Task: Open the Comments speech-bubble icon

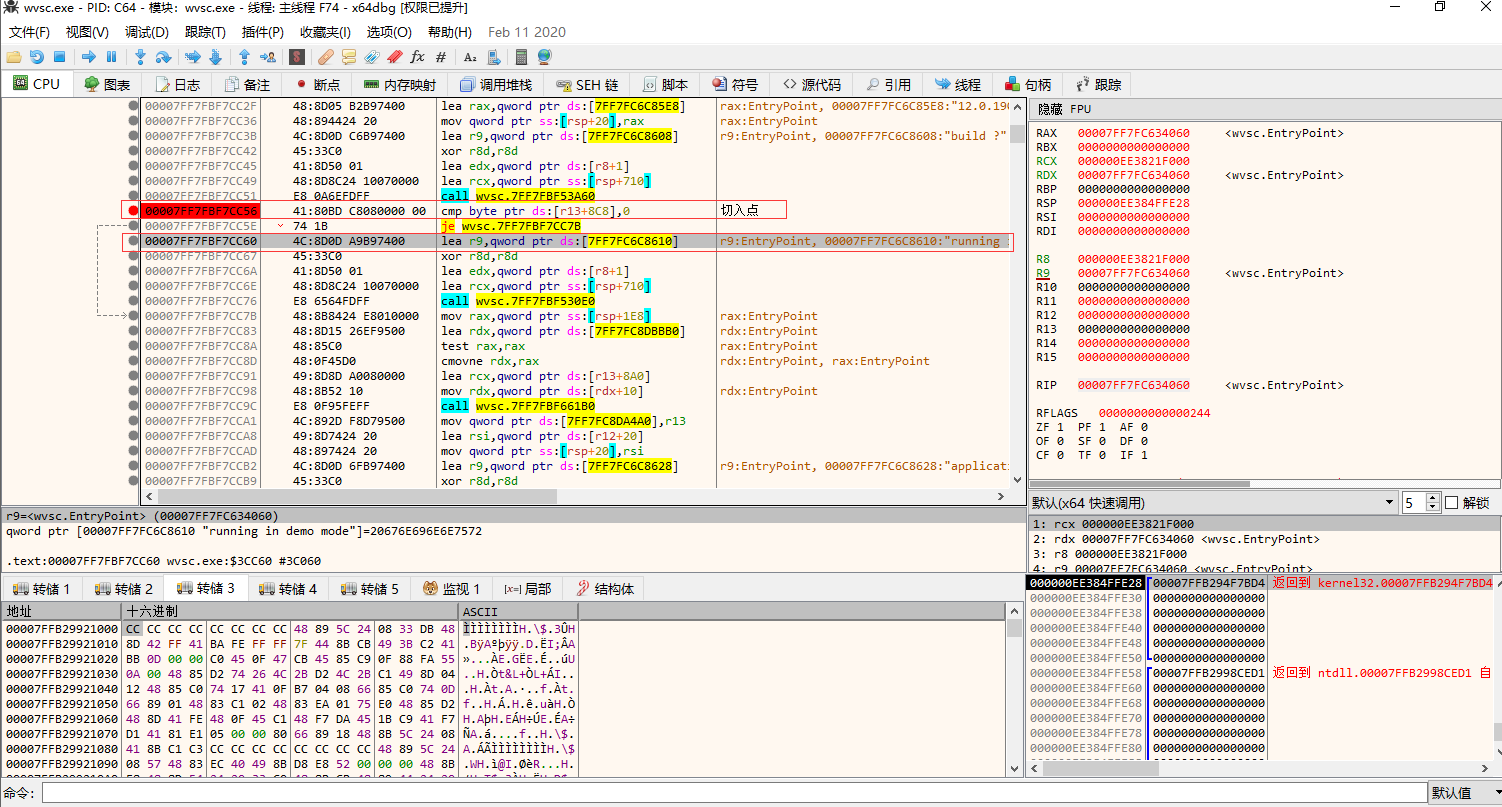Action: [x=349, y=57]
